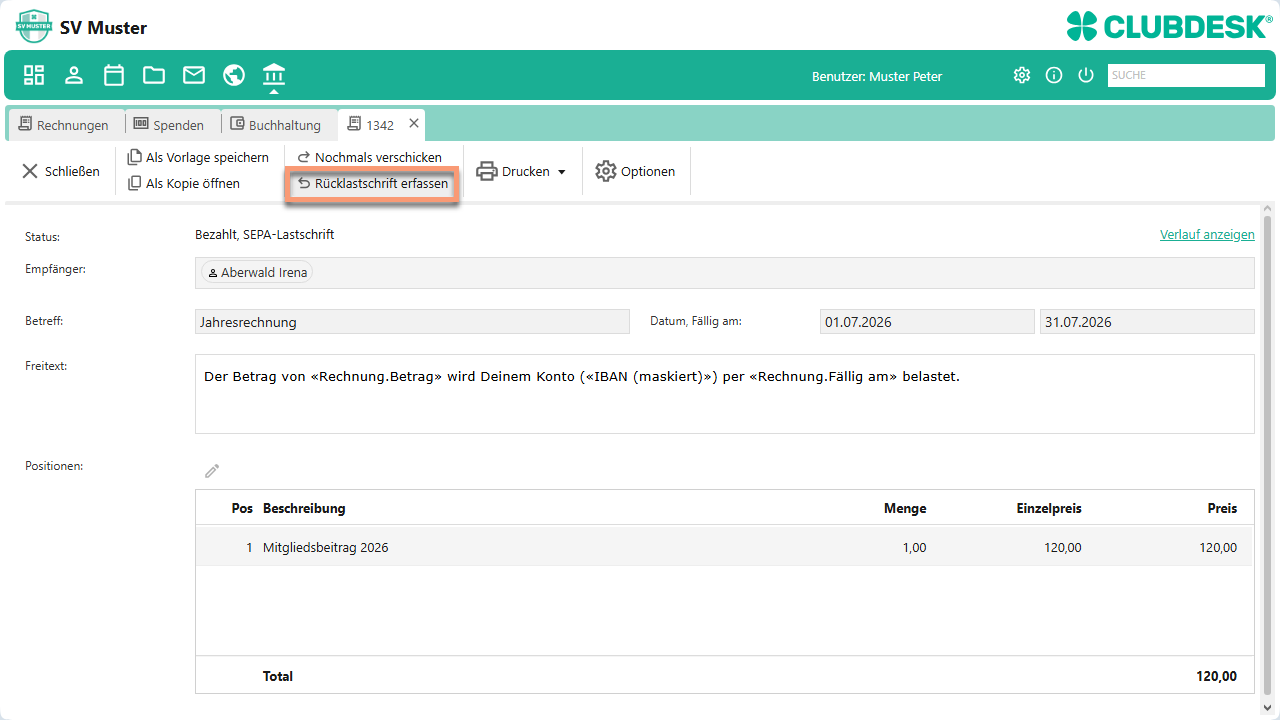This screenshot has width=1280, height=720.
Task: Click the Aberwald Irena recipient chip
Action: pos(257,272)
